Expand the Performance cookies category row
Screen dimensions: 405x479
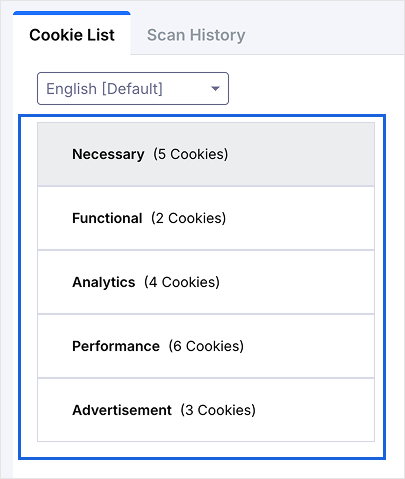coord(206,346)
